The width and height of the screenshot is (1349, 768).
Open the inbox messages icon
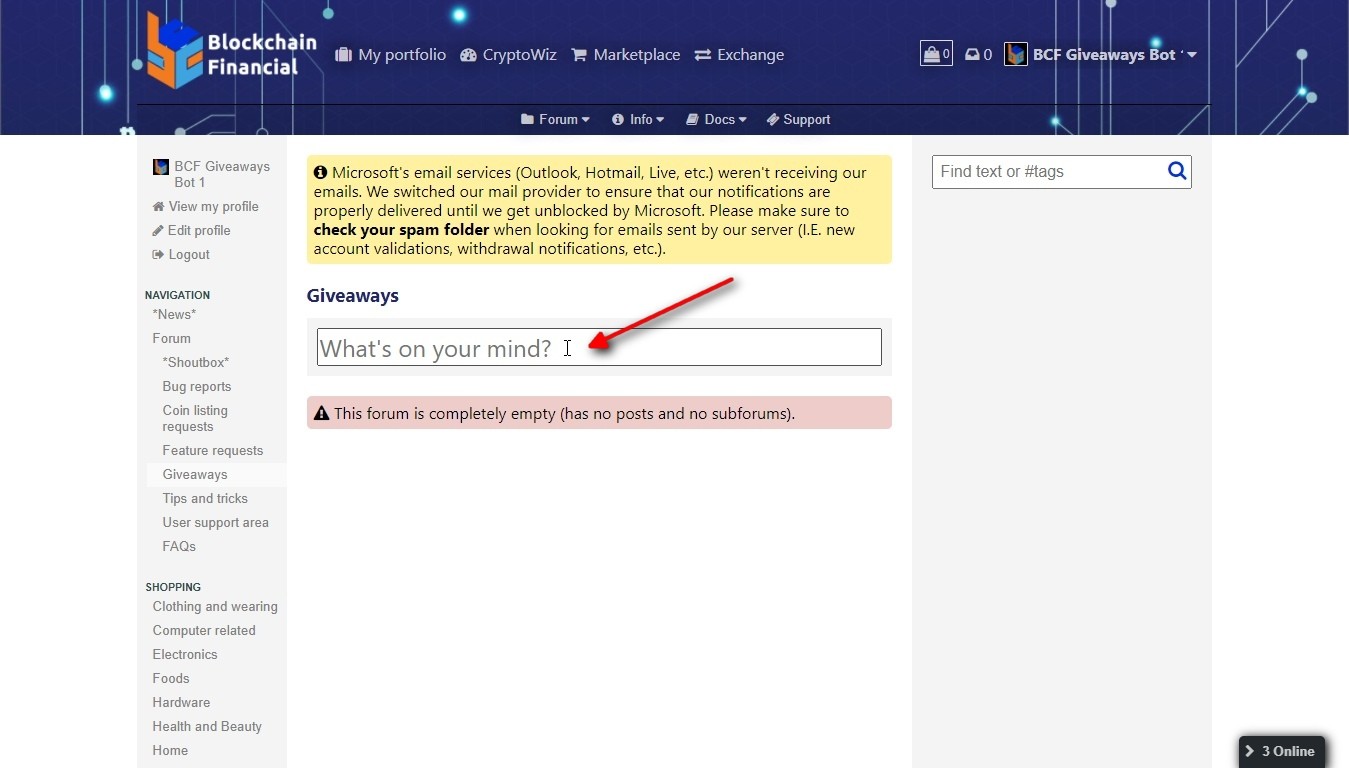point(978,55)
